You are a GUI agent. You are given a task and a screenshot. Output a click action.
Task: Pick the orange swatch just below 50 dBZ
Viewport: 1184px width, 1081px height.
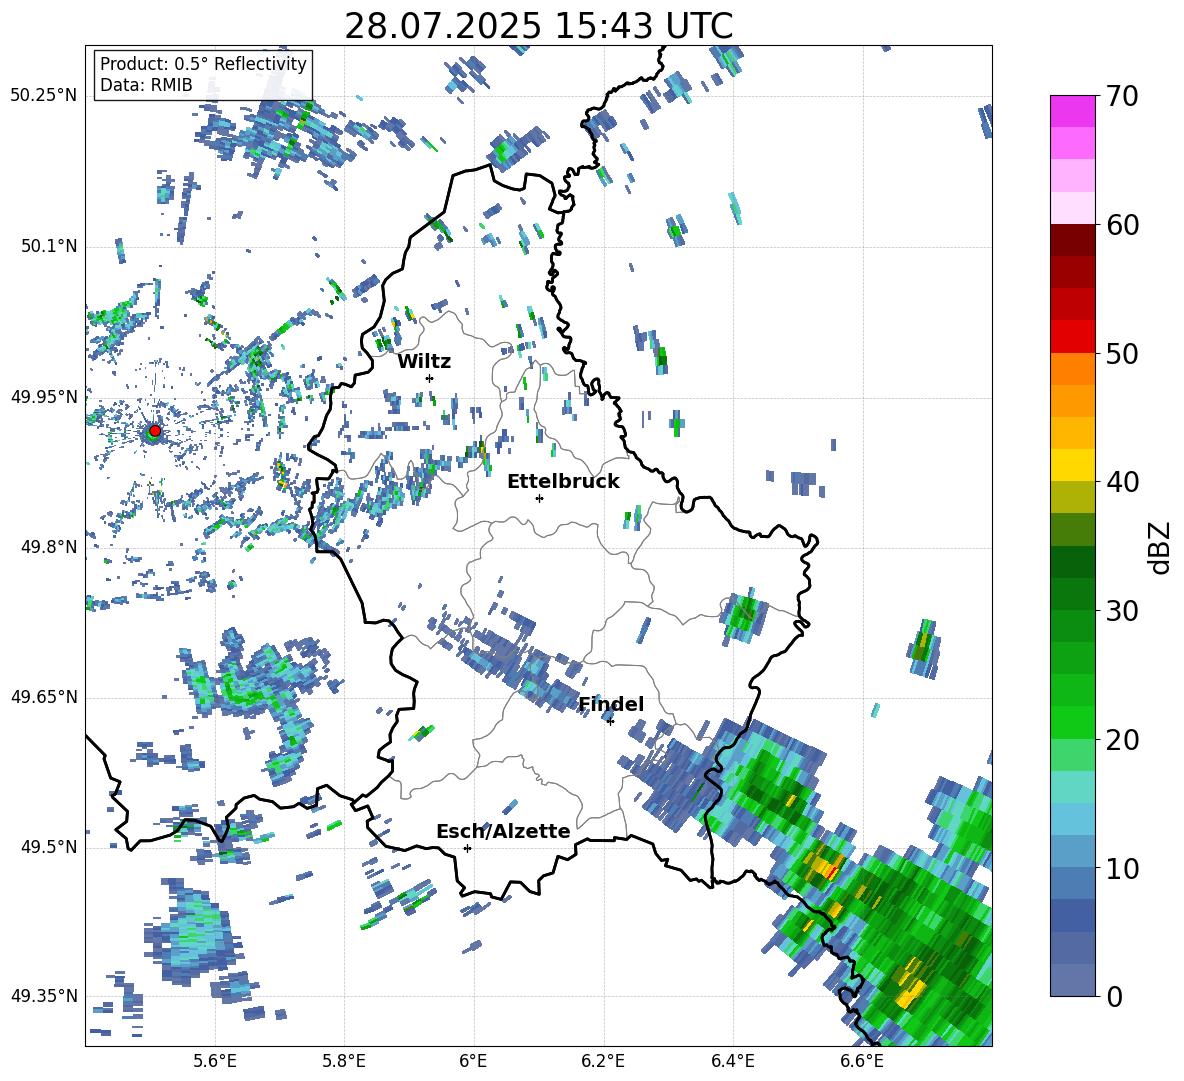[1072, 369]
